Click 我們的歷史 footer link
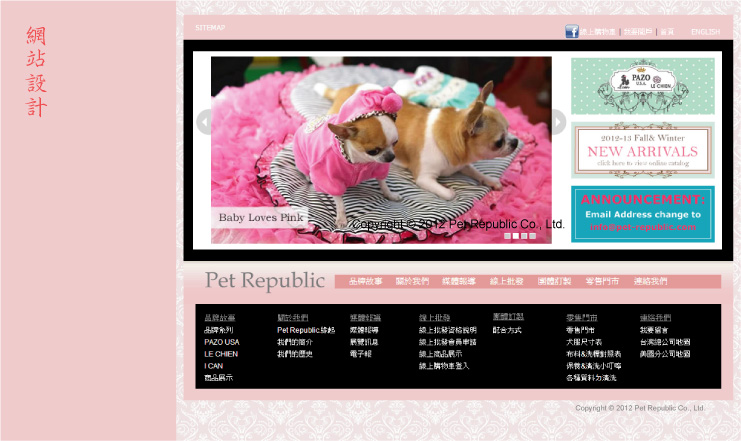The width and height of the screenshot is (741, 441). [x=295, y=354]
